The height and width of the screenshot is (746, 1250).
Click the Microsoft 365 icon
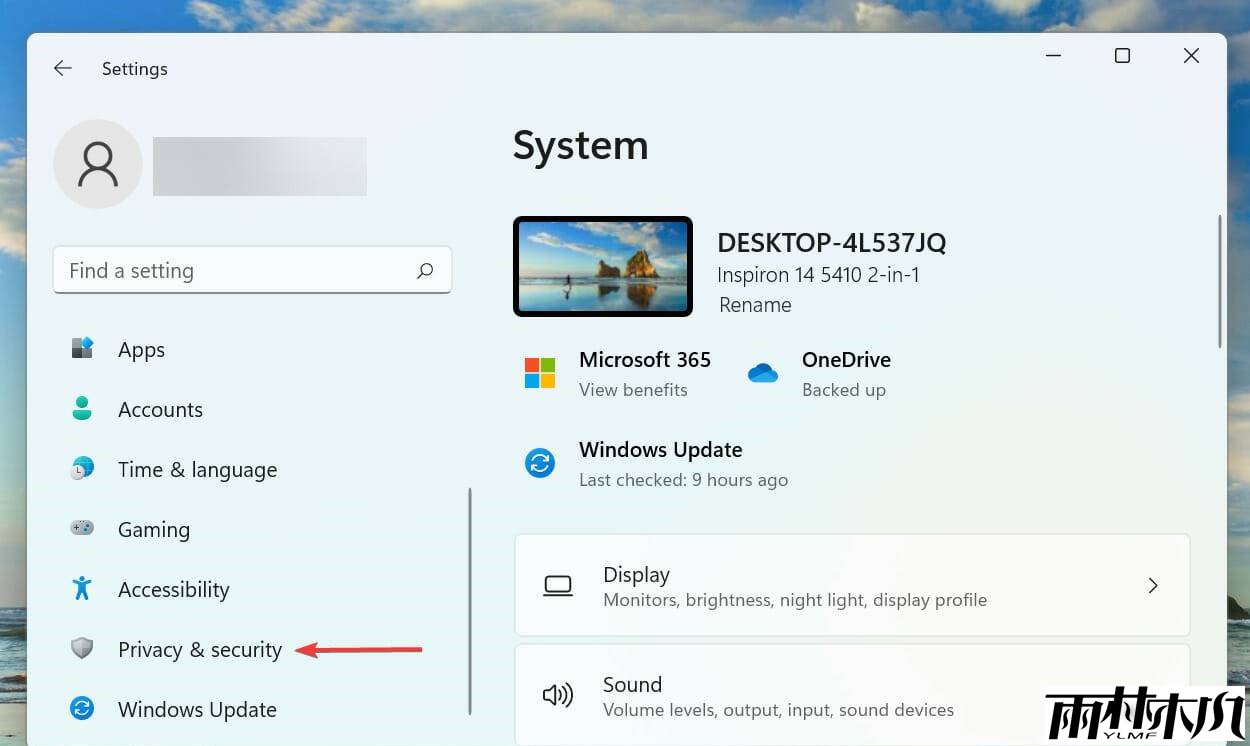(x=540, y=372)
